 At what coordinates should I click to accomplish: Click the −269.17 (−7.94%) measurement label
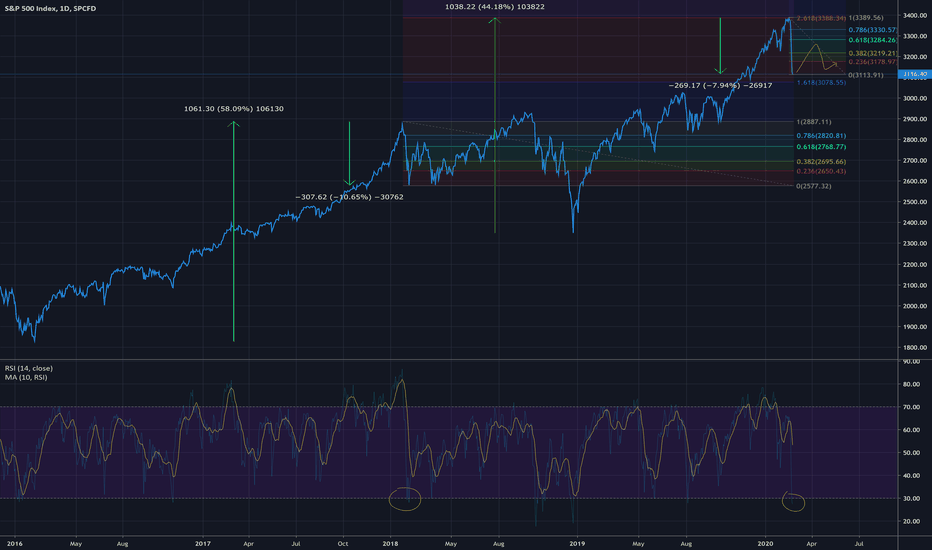[x=720, y=86]
